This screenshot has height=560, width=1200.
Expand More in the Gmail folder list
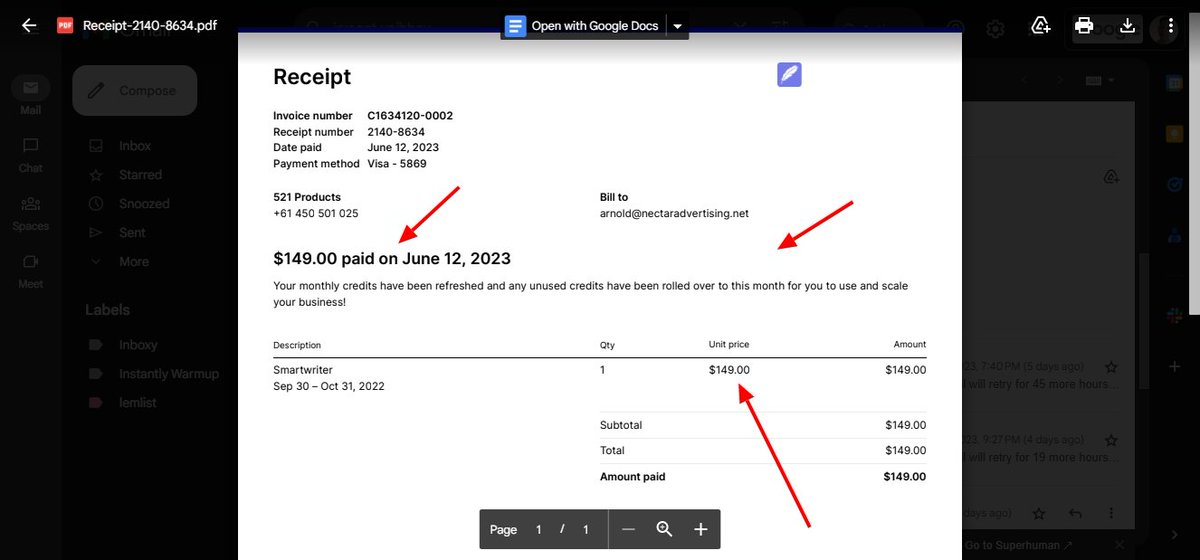pos(133,261)
